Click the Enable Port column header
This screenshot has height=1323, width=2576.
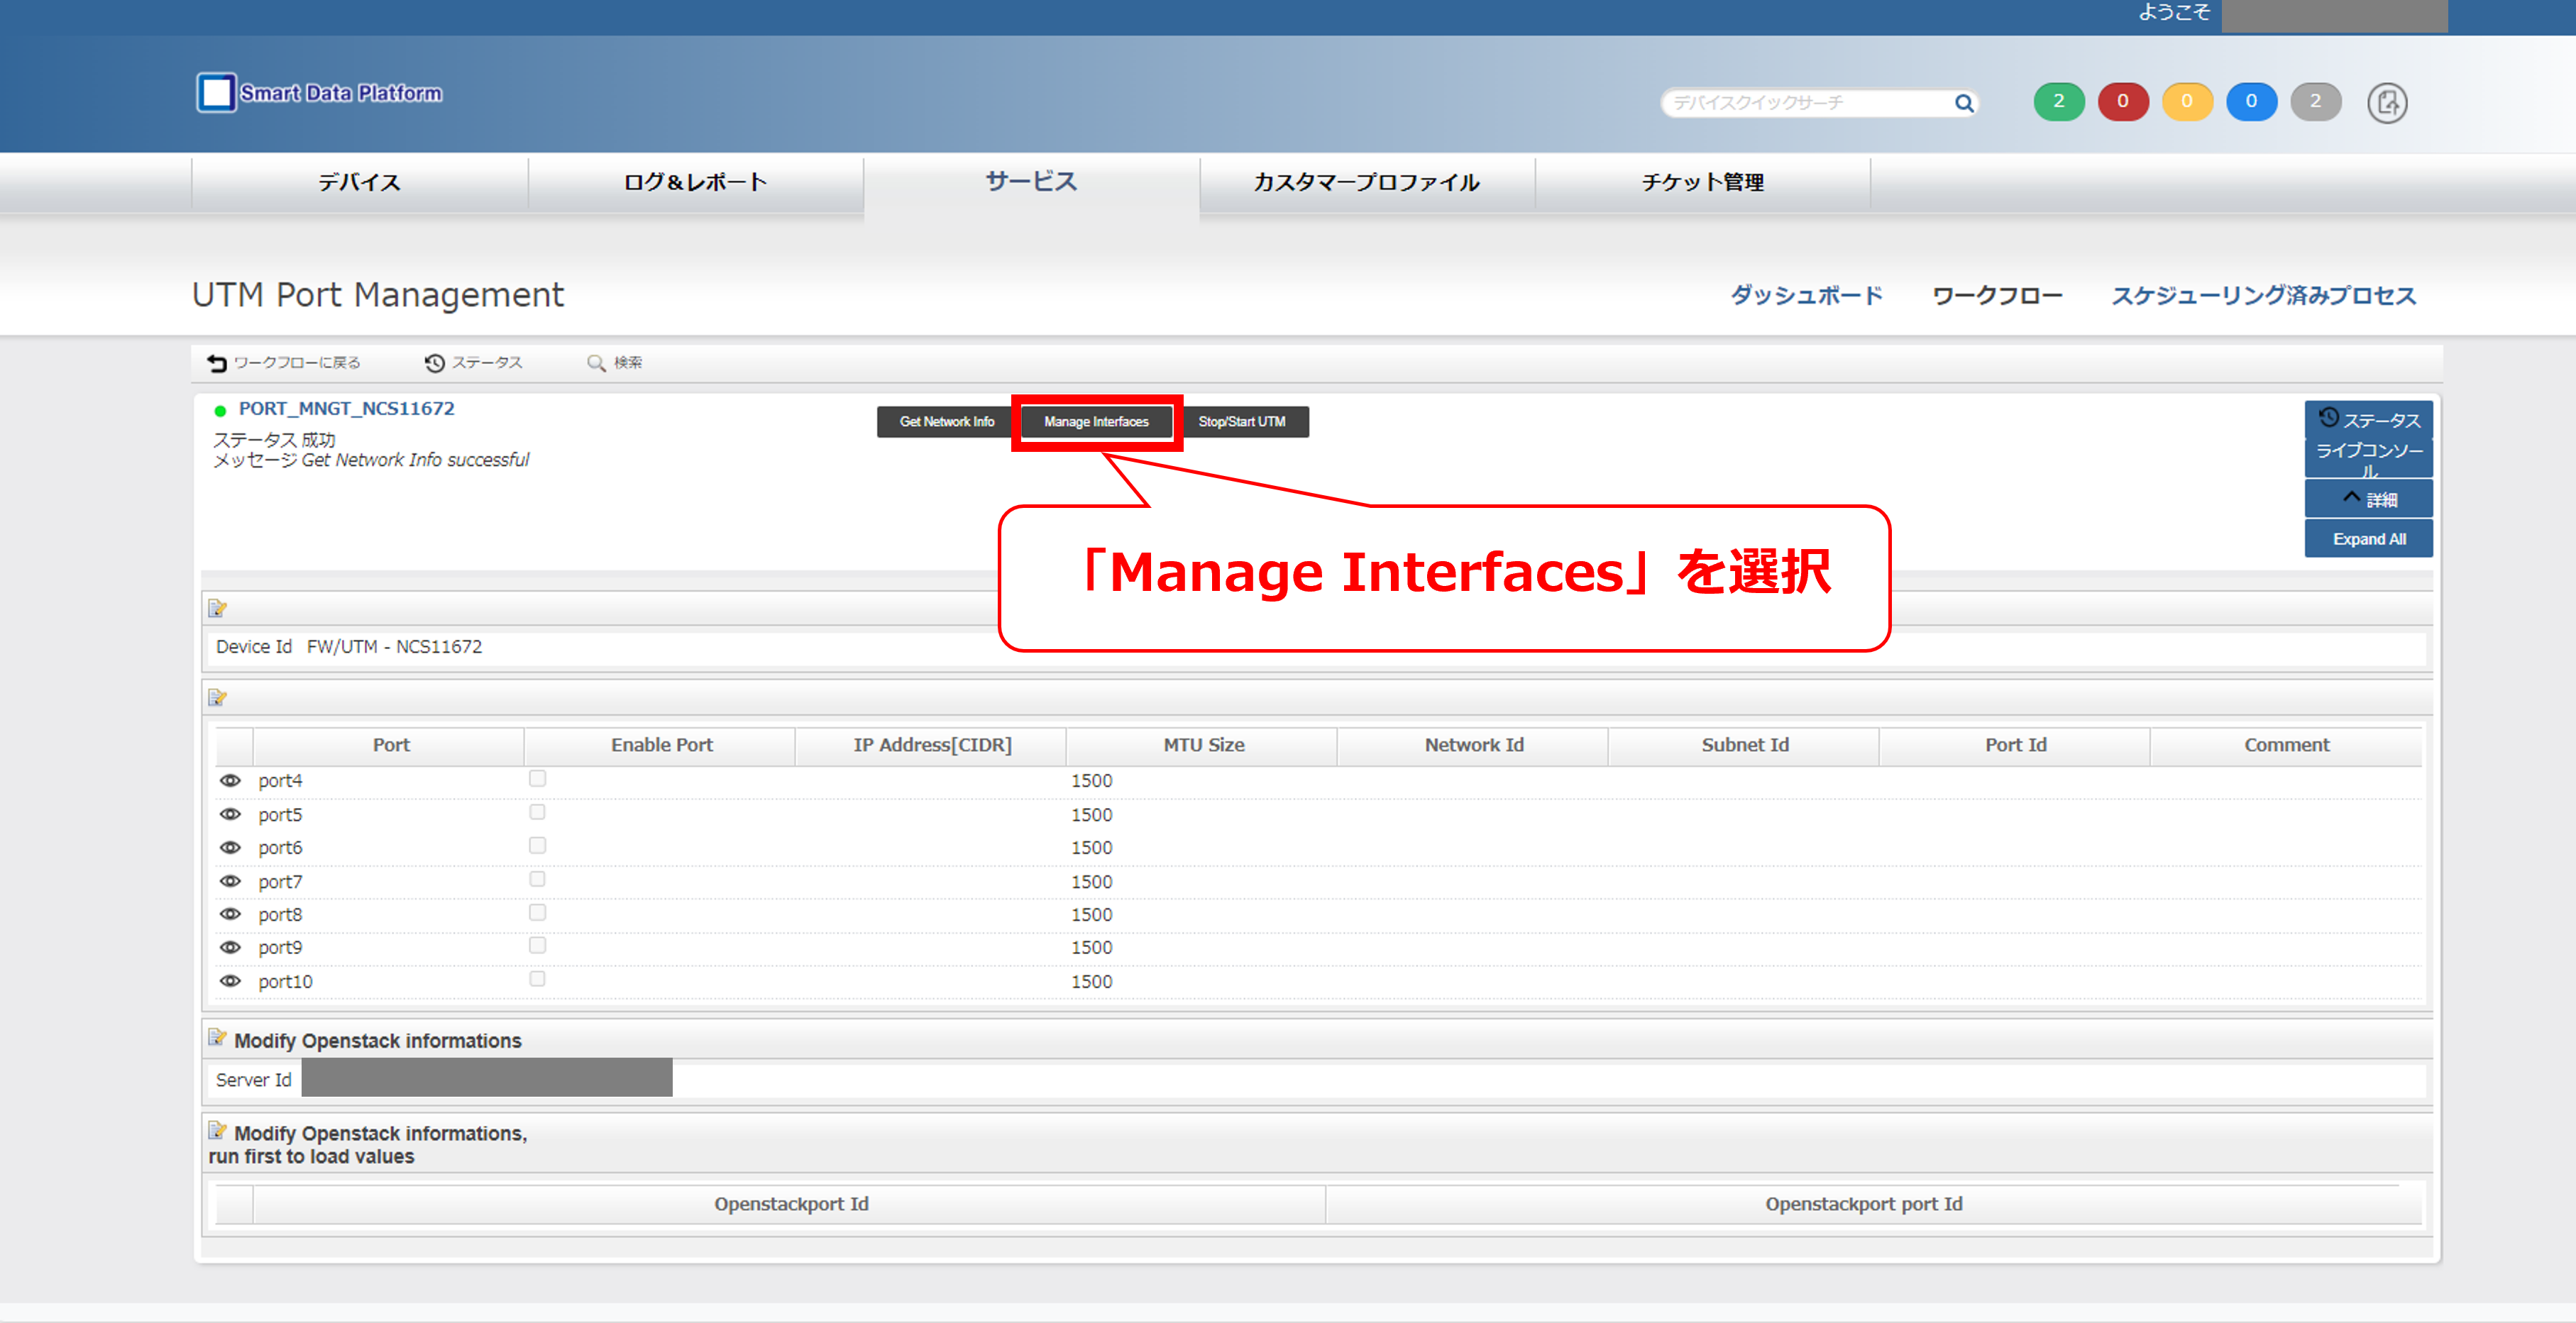click(661, 745)
